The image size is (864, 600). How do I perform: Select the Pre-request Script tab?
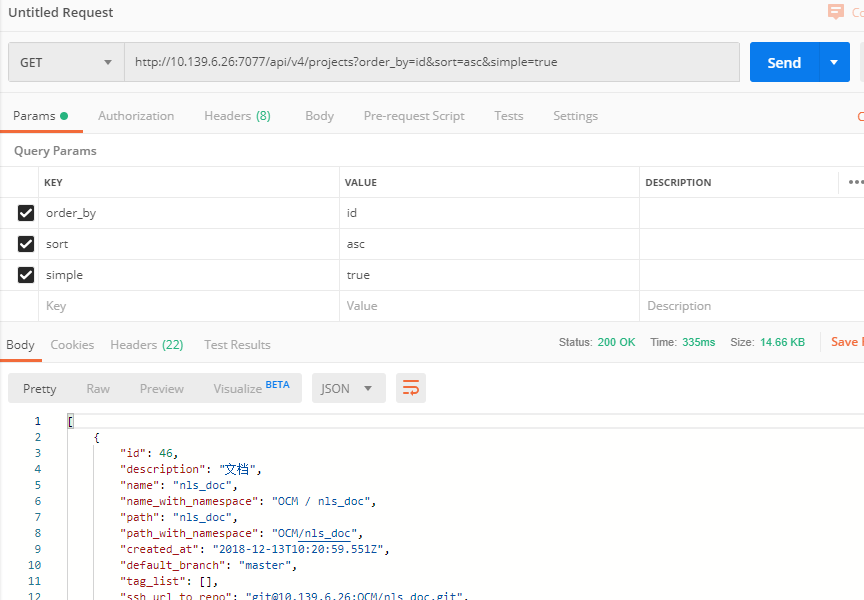coord(414,116)
